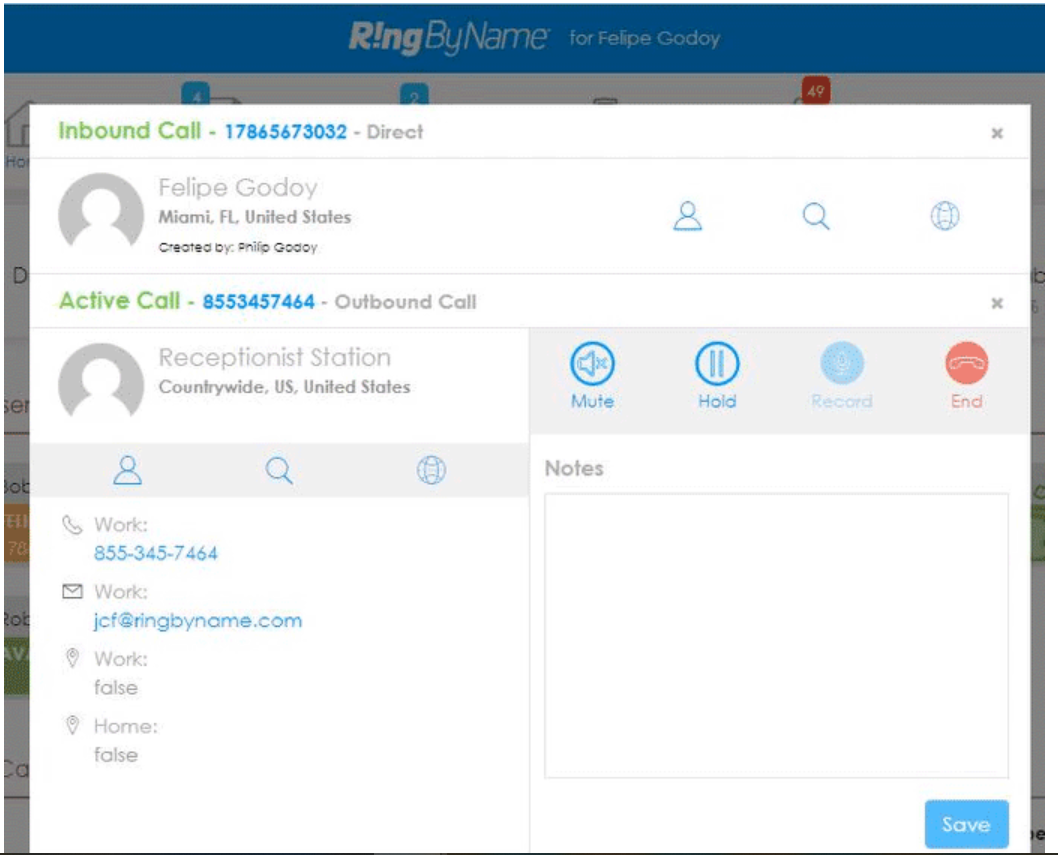Click active call number 8553457464

point(258,302)
